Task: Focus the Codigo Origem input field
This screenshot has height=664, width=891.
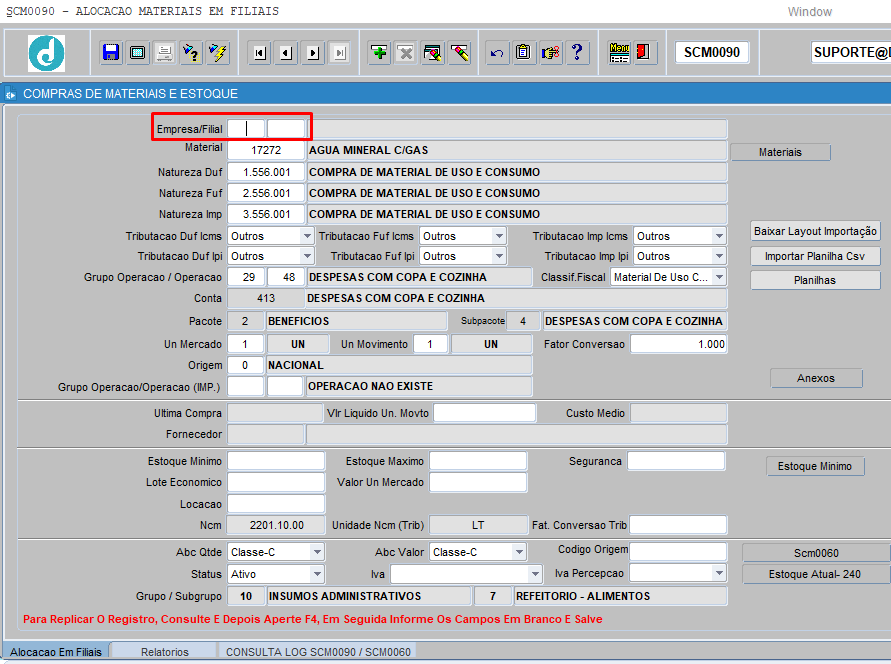Action: tap(678, 551)
